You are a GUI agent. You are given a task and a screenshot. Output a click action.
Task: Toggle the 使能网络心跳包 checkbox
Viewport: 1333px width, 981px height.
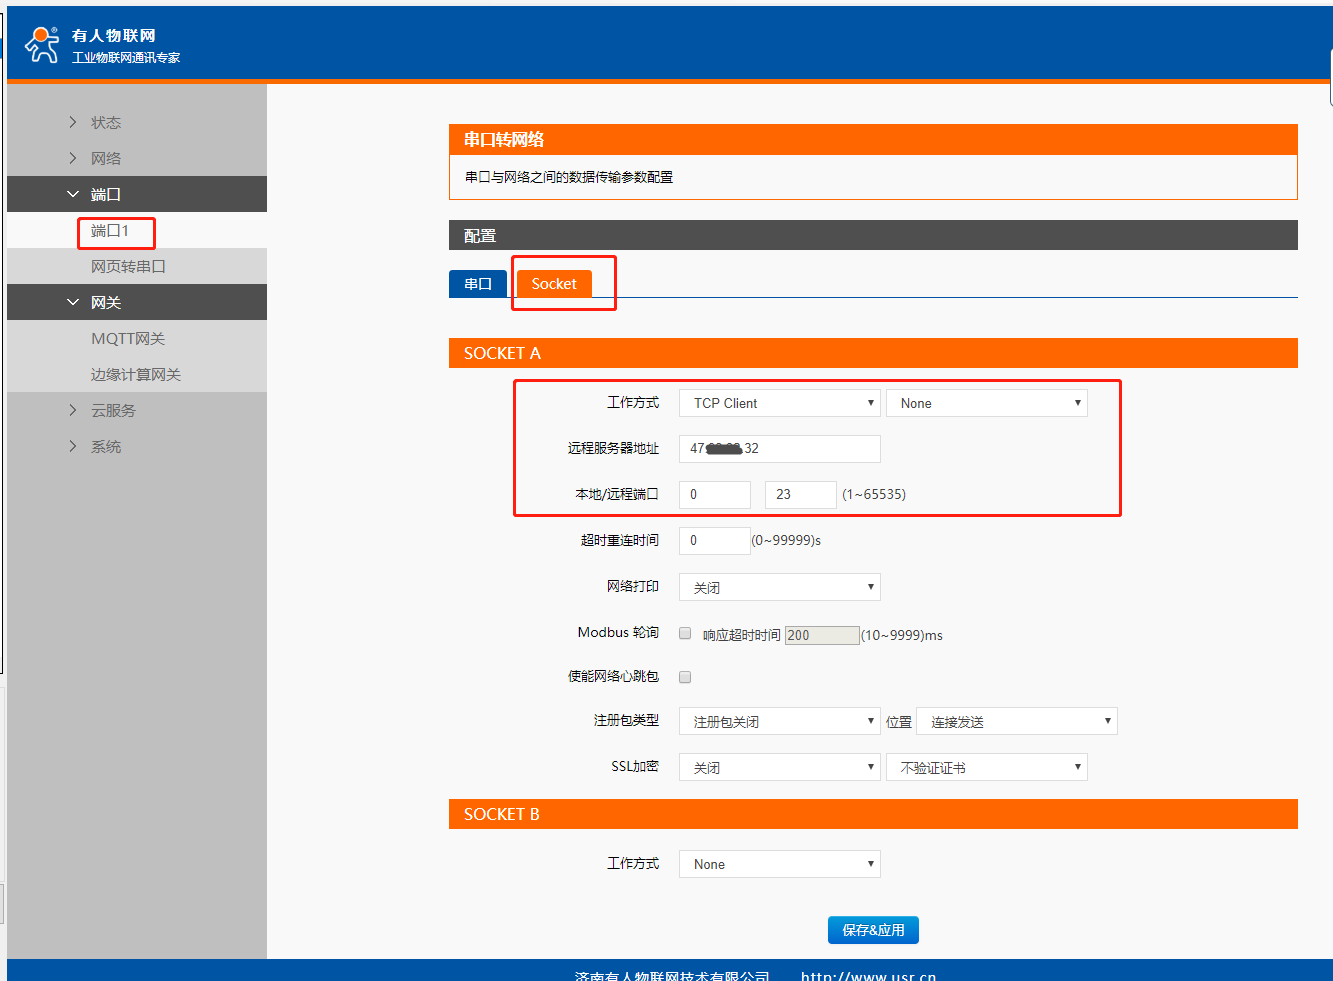click(x=685, y=677)
